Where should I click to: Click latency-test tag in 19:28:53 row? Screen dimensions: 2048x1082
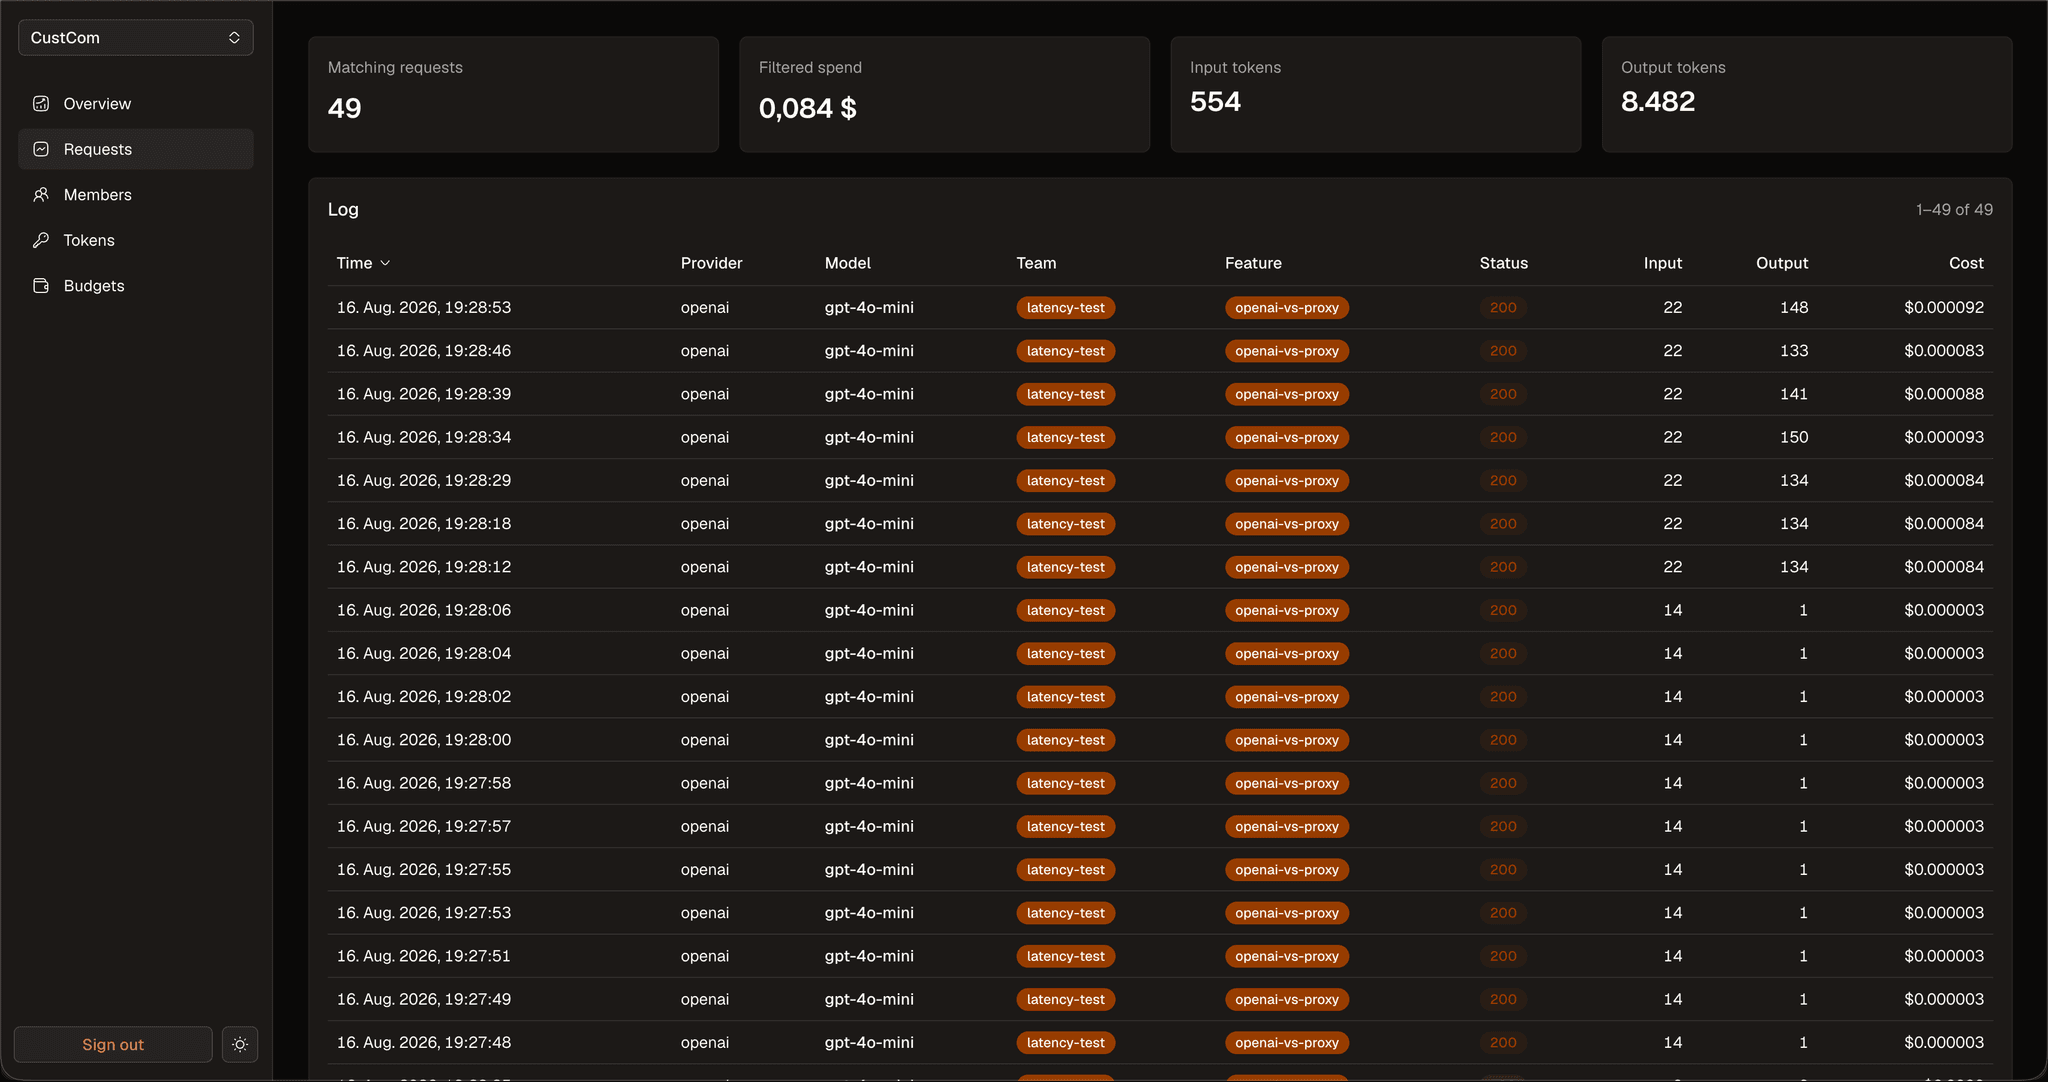(x=1065, y=308)
